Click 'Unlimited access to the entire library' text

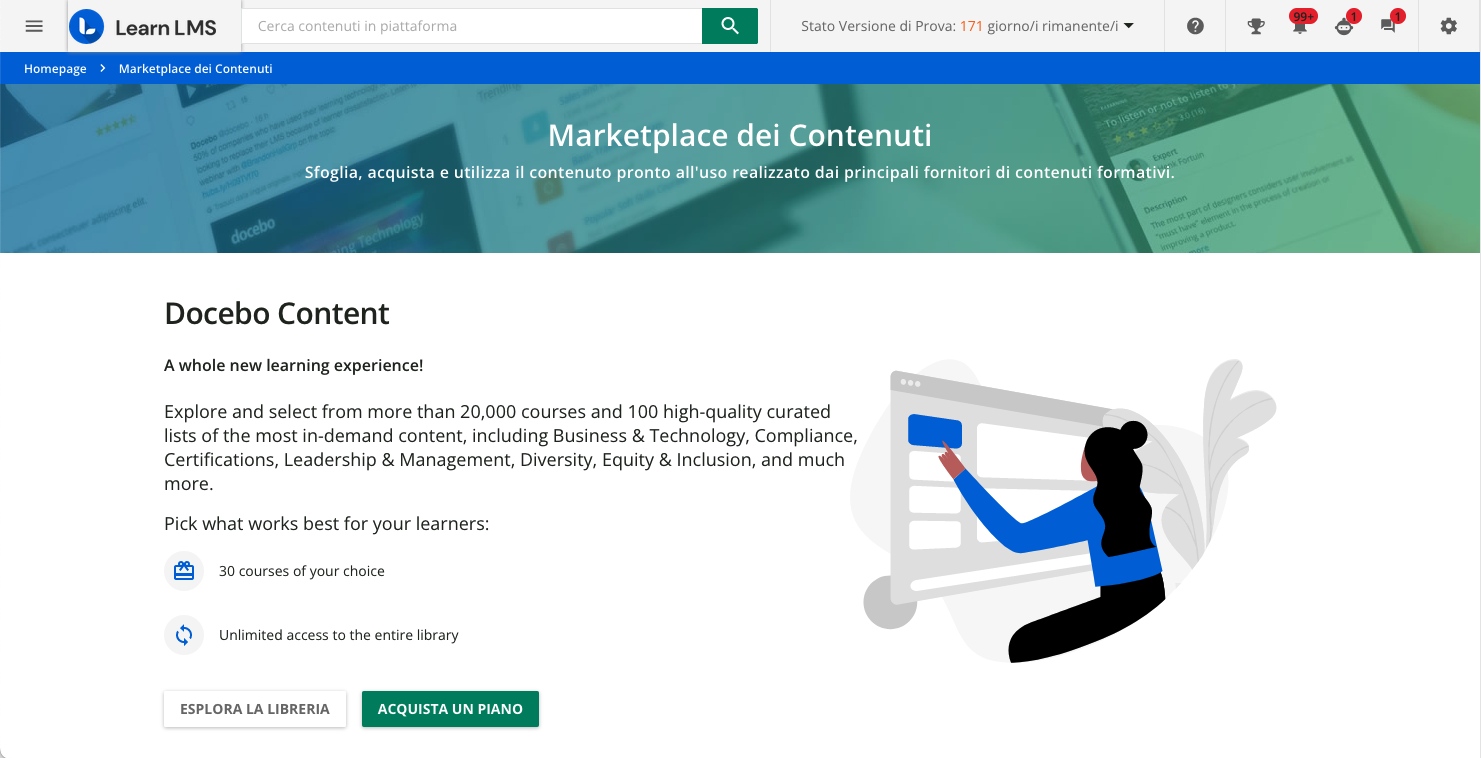click(x=339, y=635)
